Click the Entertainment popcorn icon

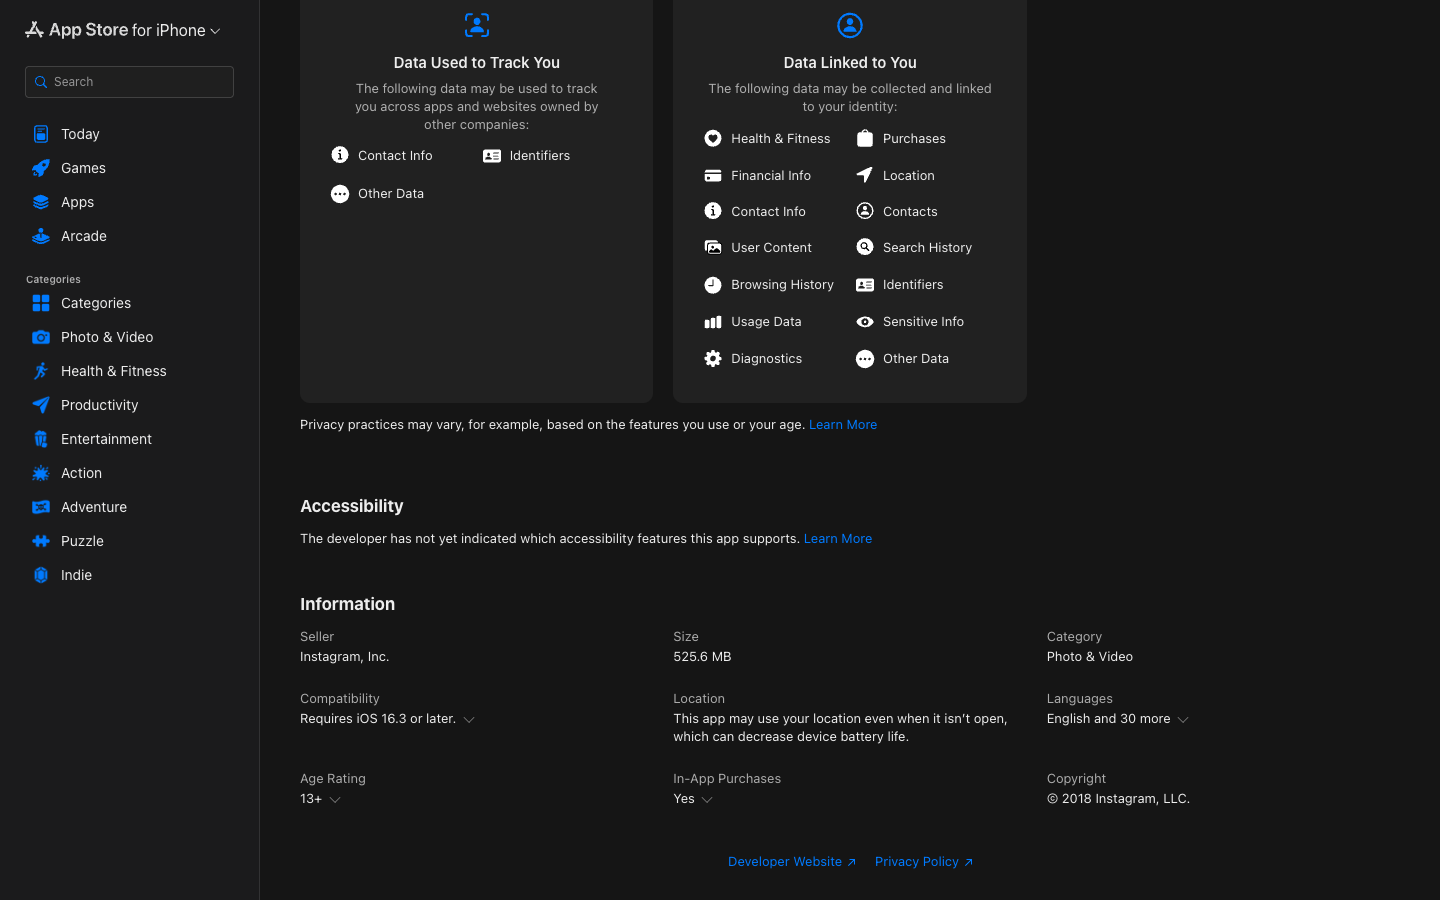[41, 439]
